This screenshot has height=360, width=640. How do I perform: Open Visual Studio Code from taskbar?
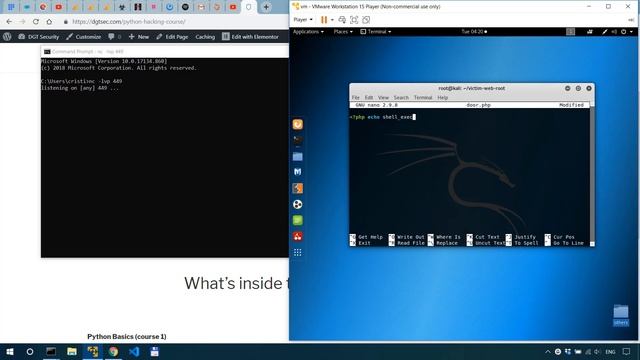click(134, 351)
